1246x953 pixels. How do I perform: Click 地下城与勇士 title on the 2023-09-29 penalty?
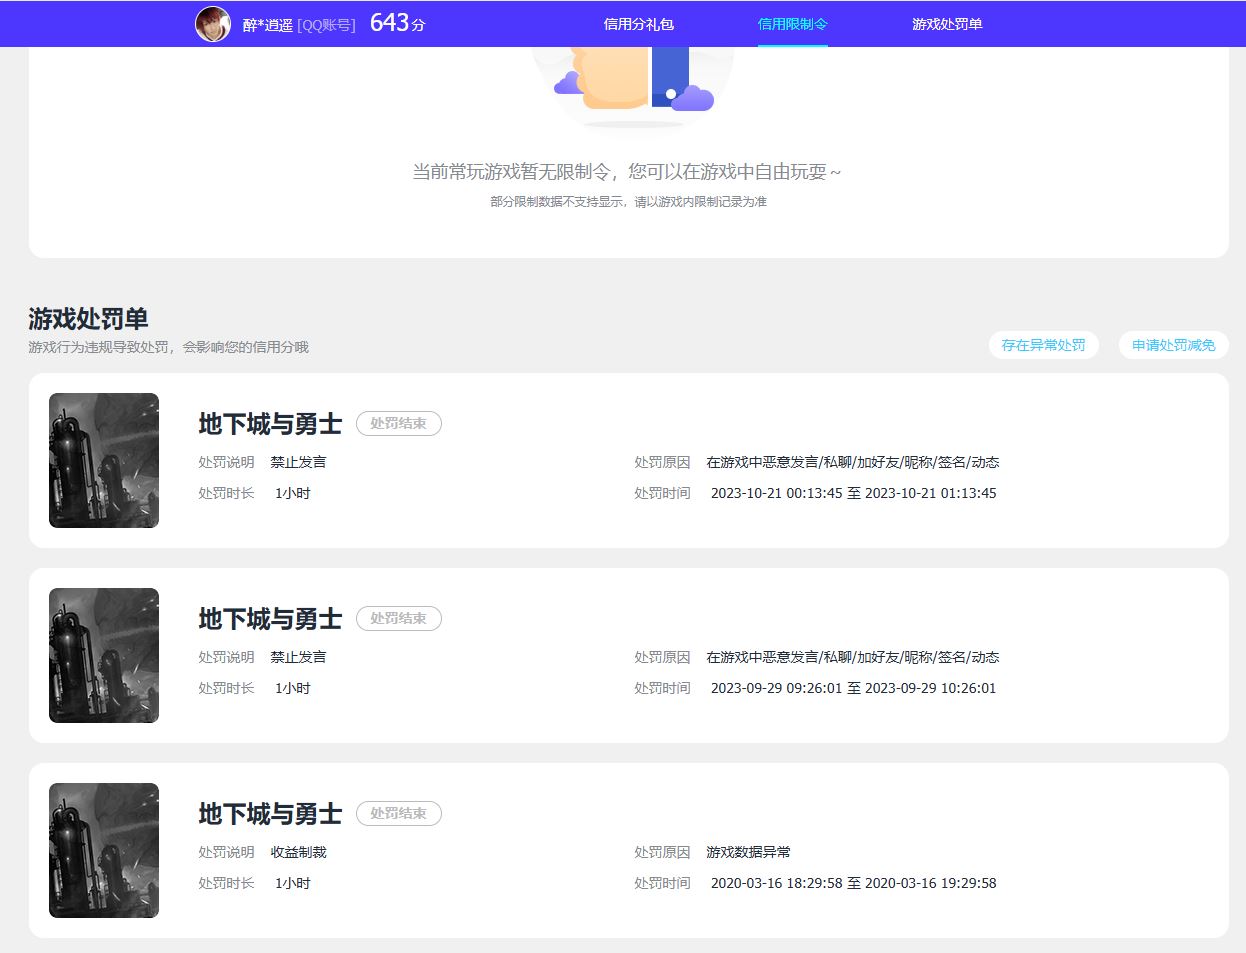click(270, 619)
